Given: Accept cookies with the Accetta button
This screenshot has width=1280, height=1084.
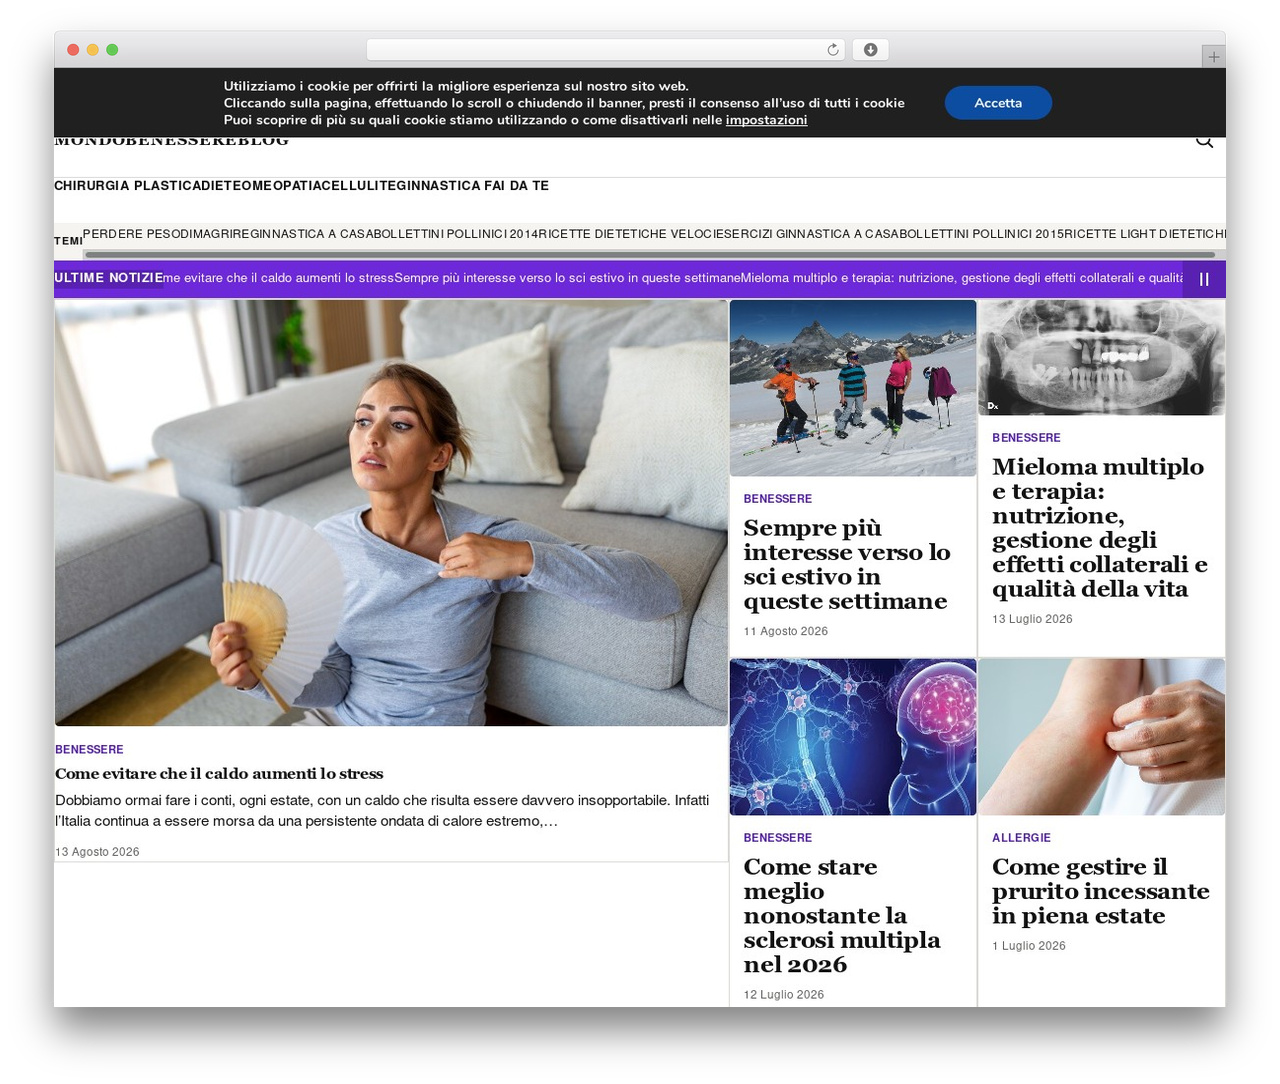Looking at the screenshot, I should 998,103.
